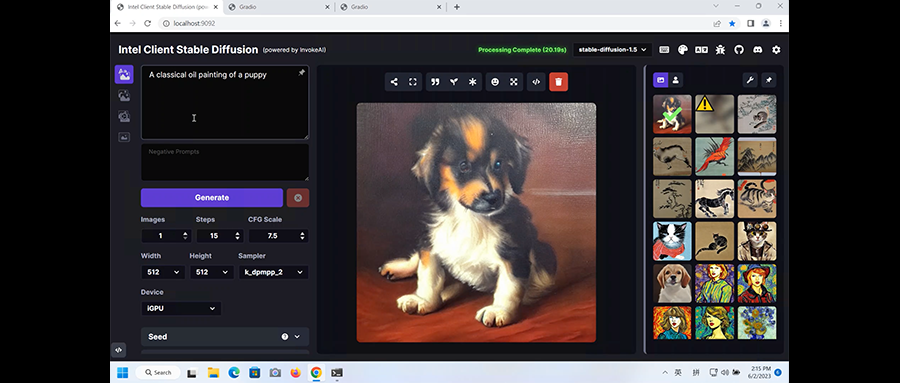900x383 pixels.
Task: Pin the gallery panel
Action: (x=769, y=80)
